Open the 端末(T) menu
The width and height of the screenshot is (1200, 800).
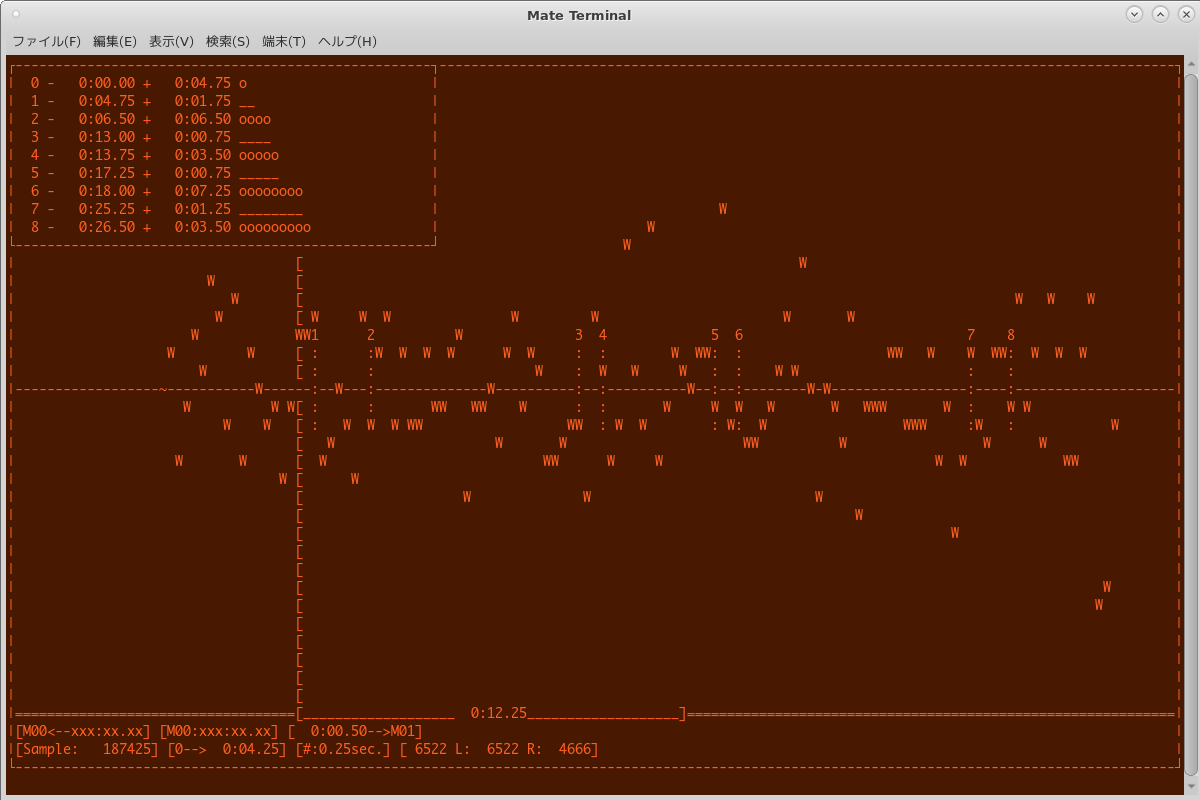(x=284, y=41)
